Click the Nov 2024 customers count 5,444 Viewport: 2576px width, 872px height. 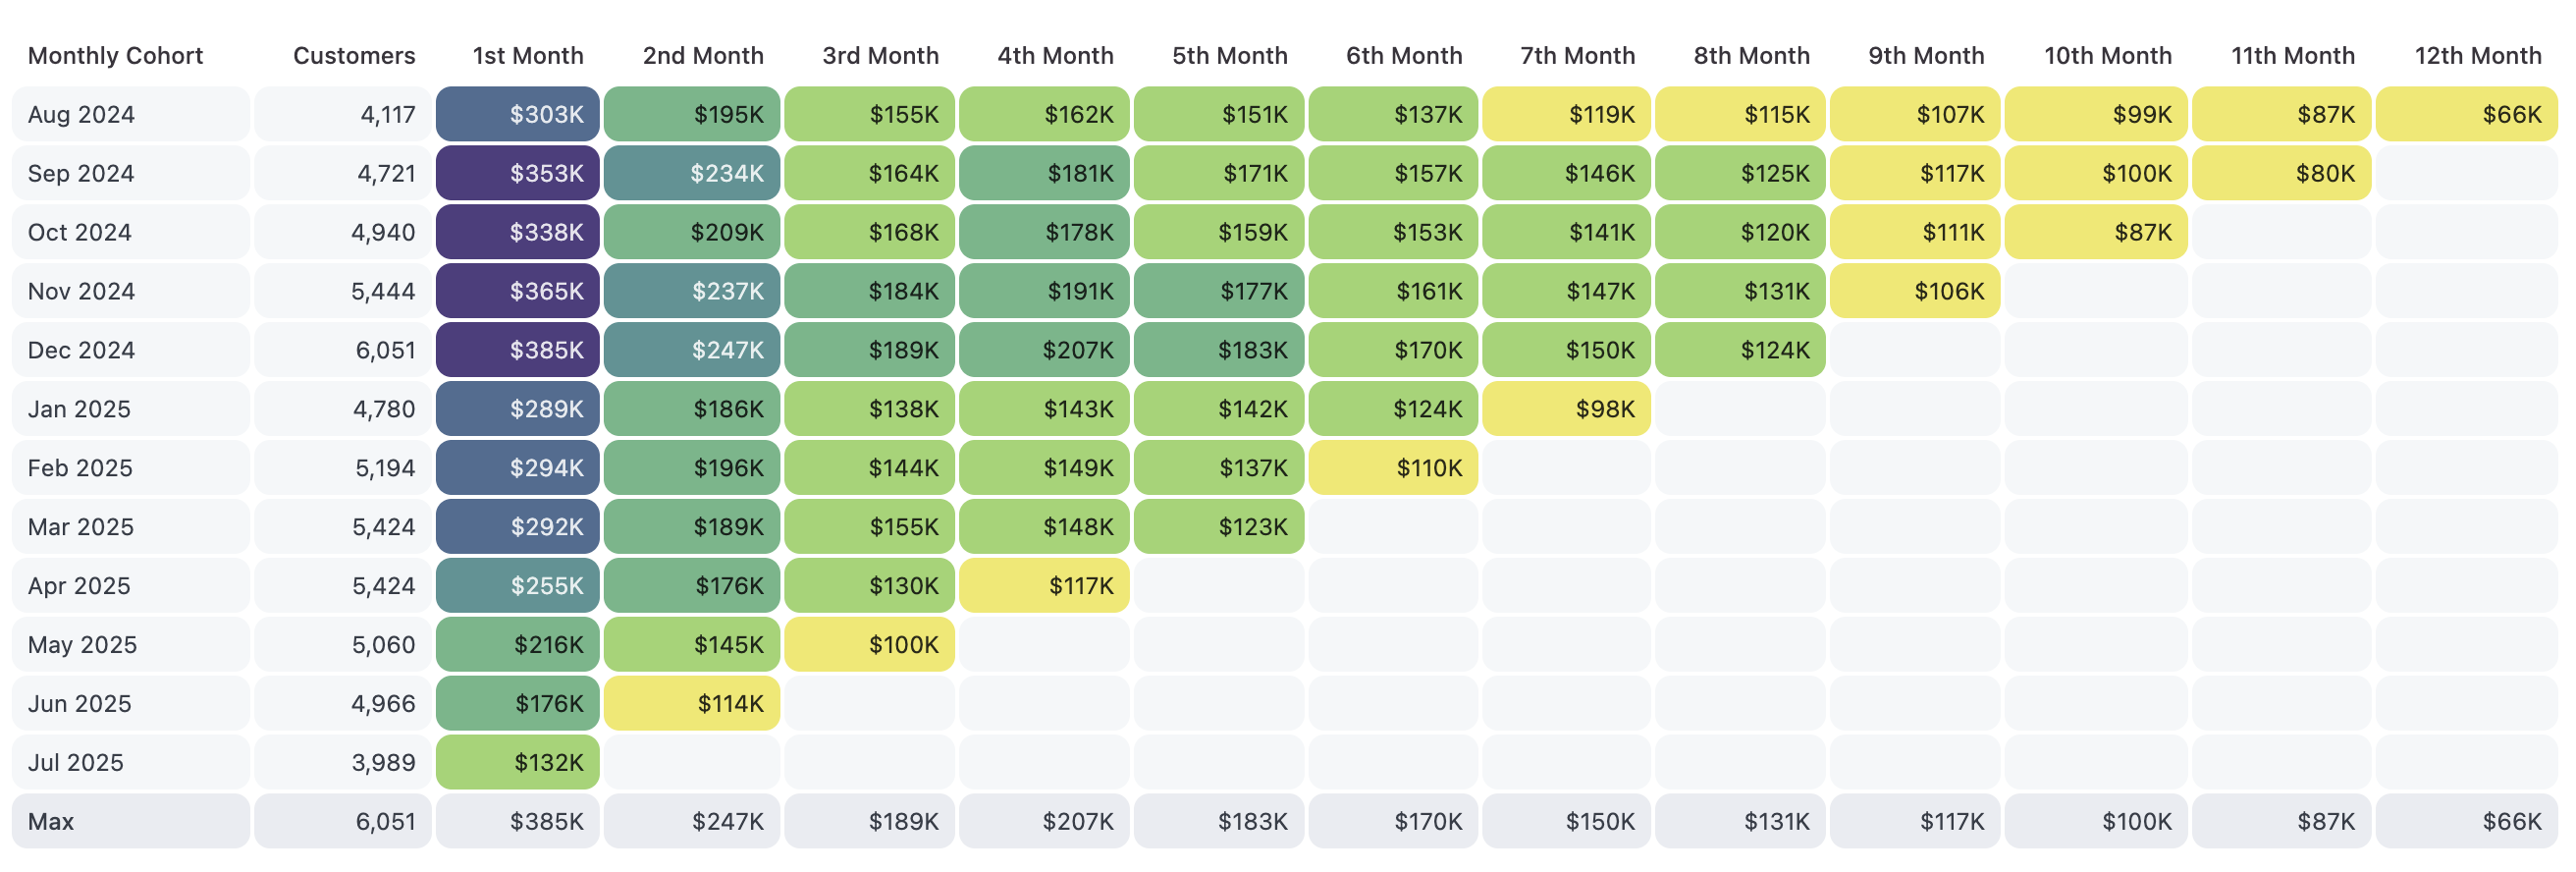[x=382, y=292]
